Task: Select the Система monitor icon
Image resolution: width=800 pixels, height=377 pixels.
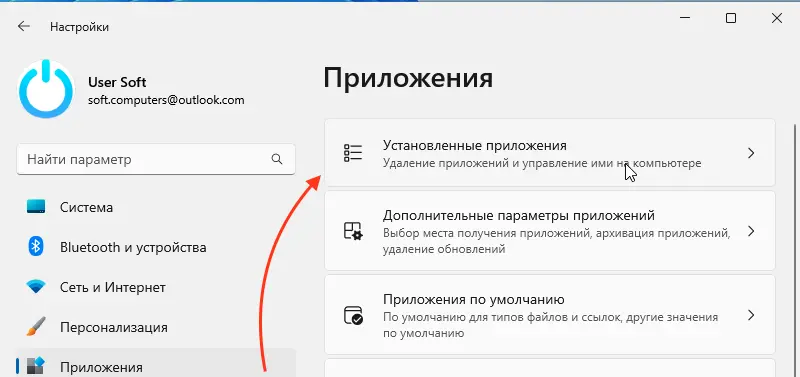Action: [x=36, y=207]
